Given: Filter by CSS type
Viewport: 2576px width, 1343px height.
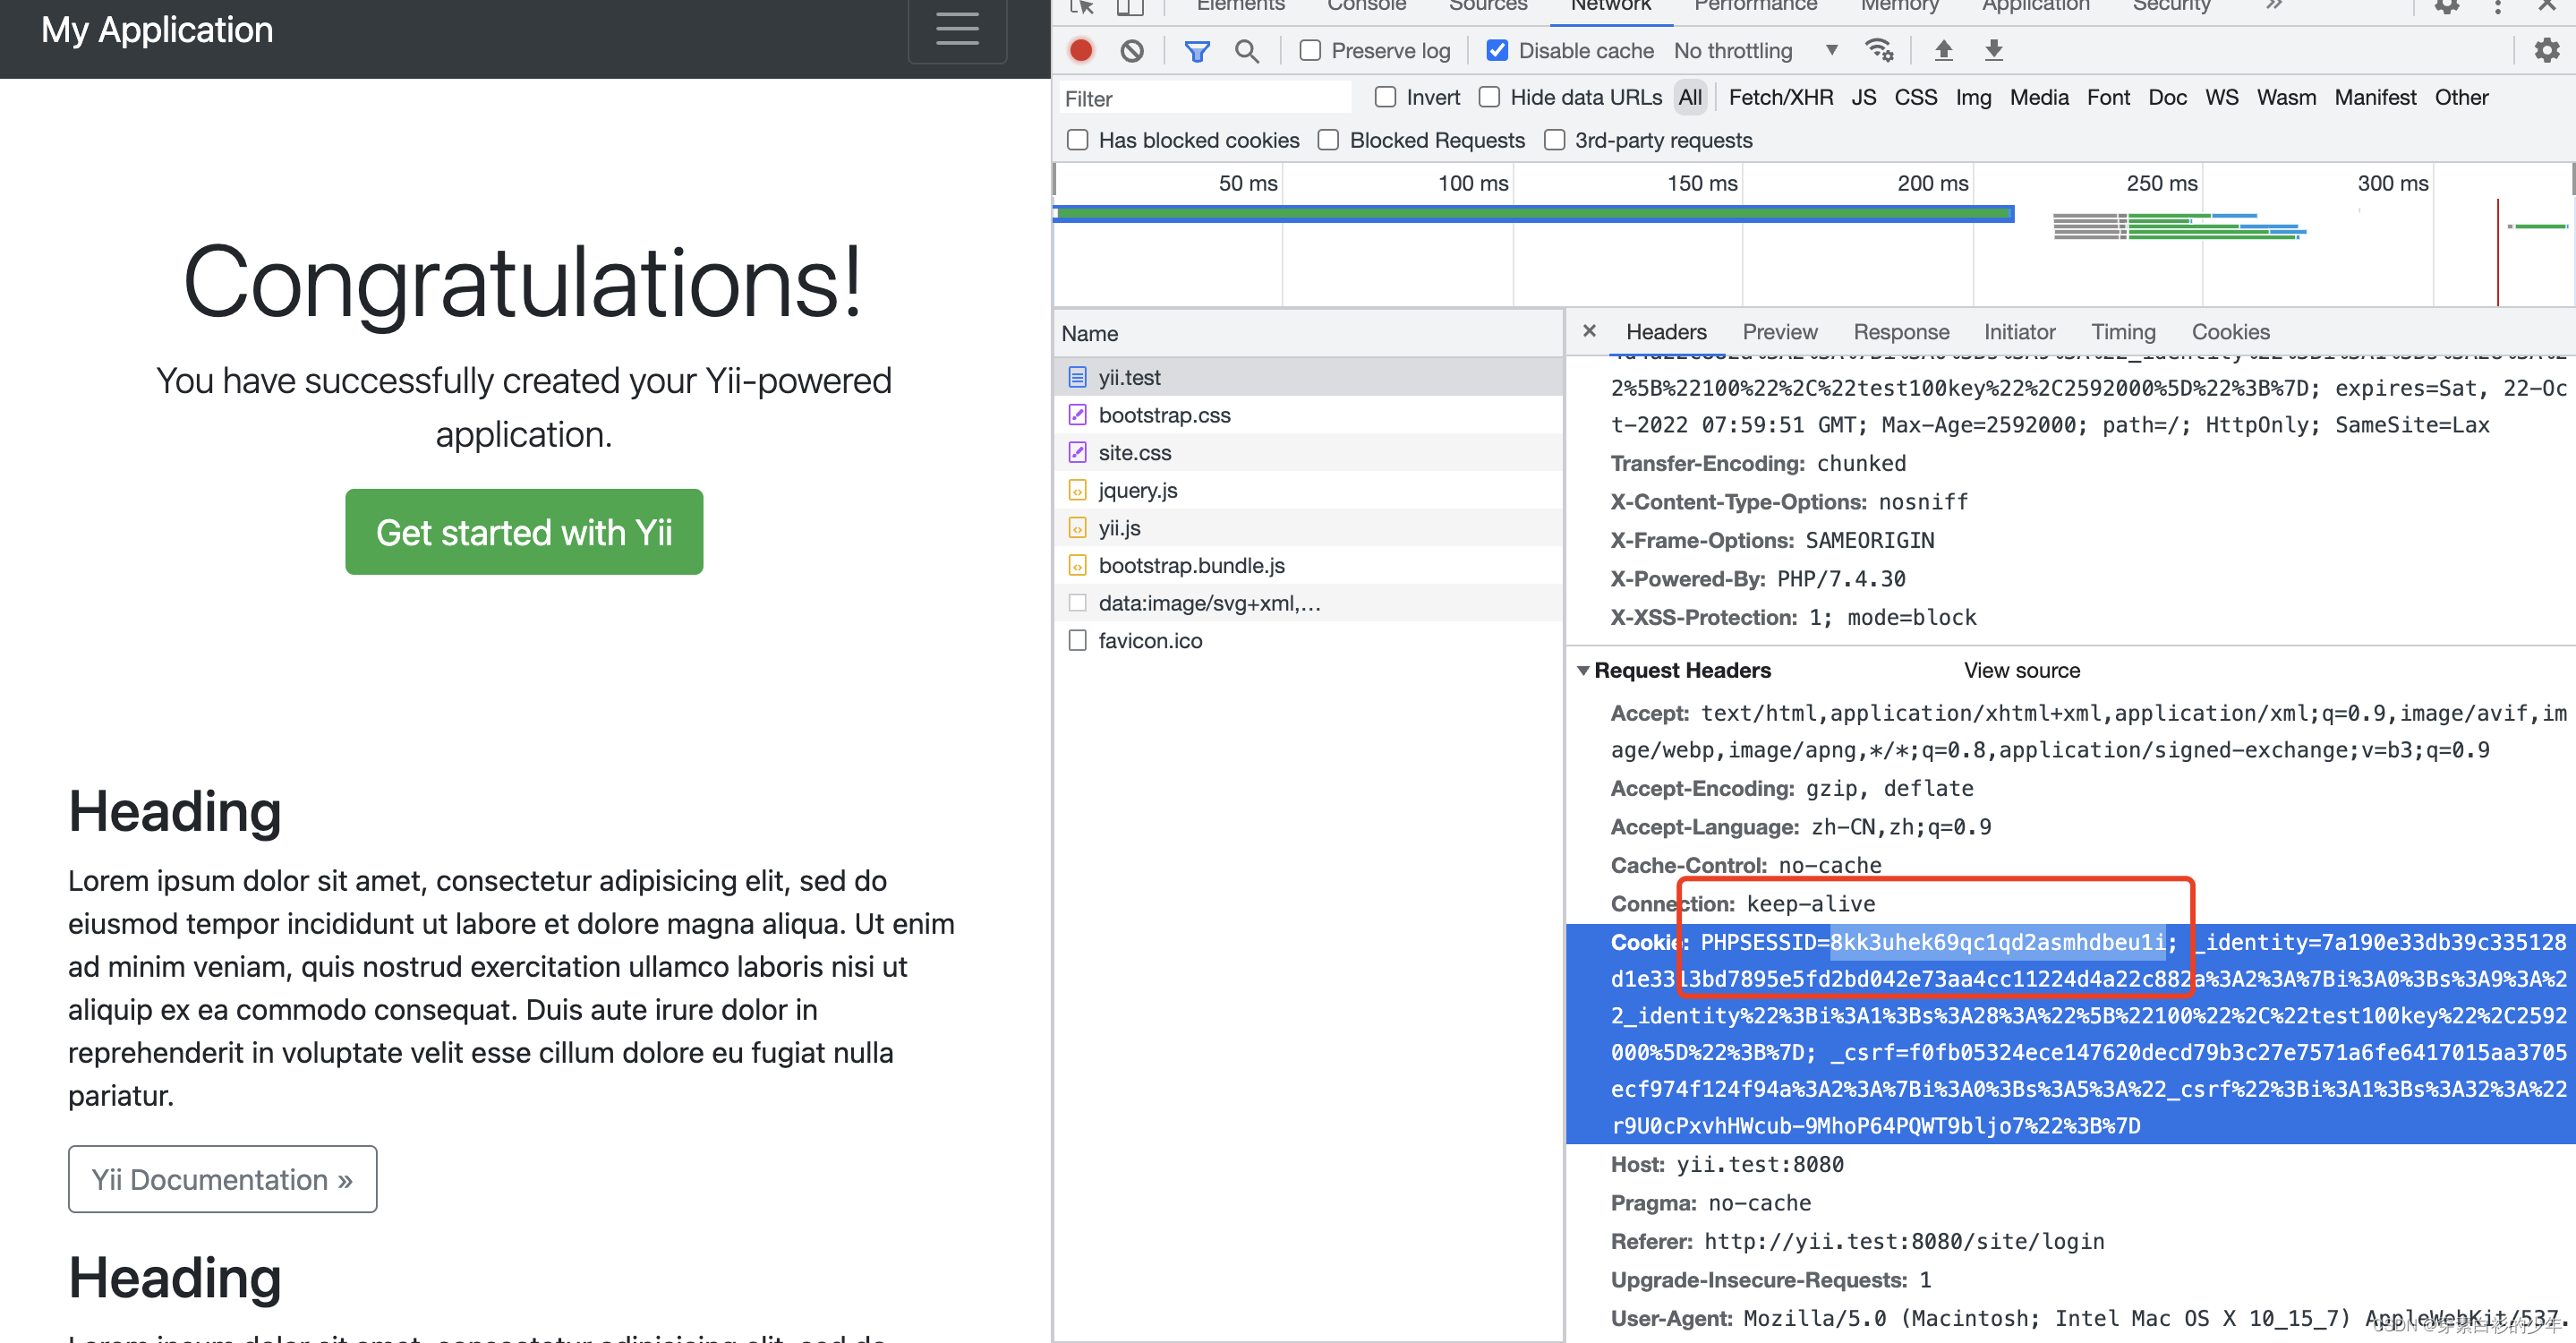Looking at the screenshot, I should point(1915,97).
